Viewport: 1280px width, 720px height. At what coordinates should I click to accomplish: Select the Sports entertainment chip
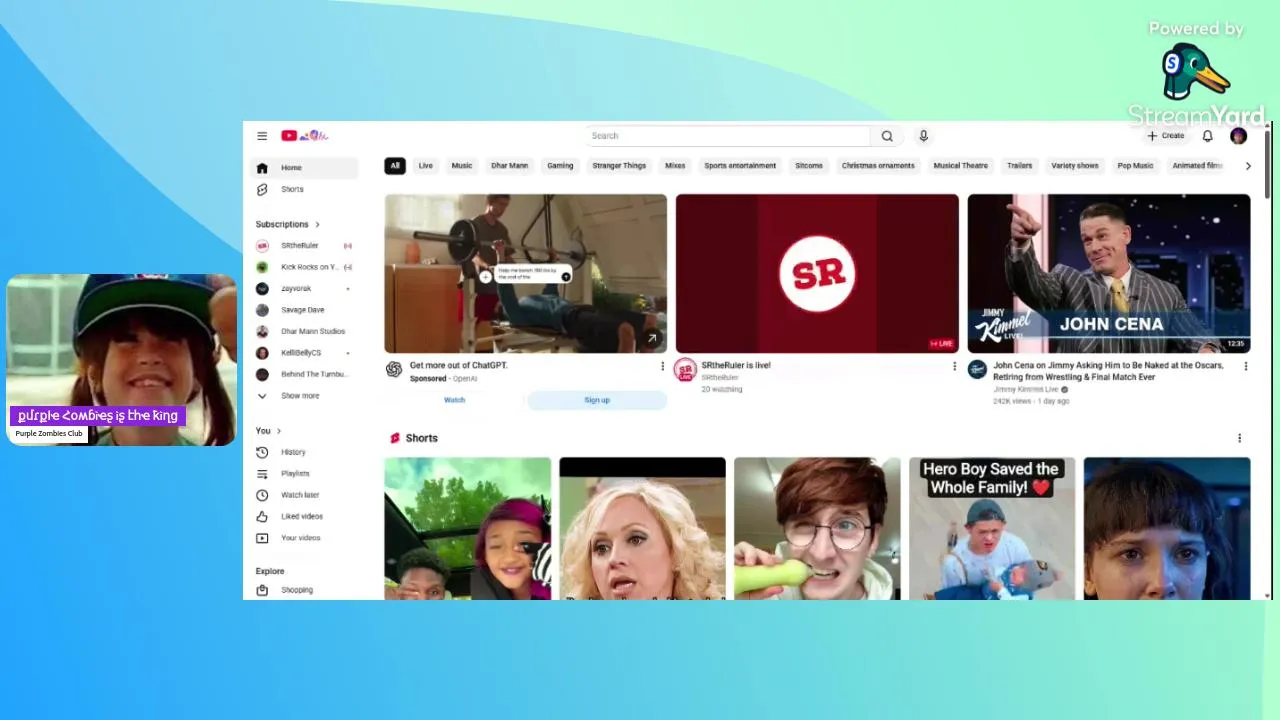point(740,166)
